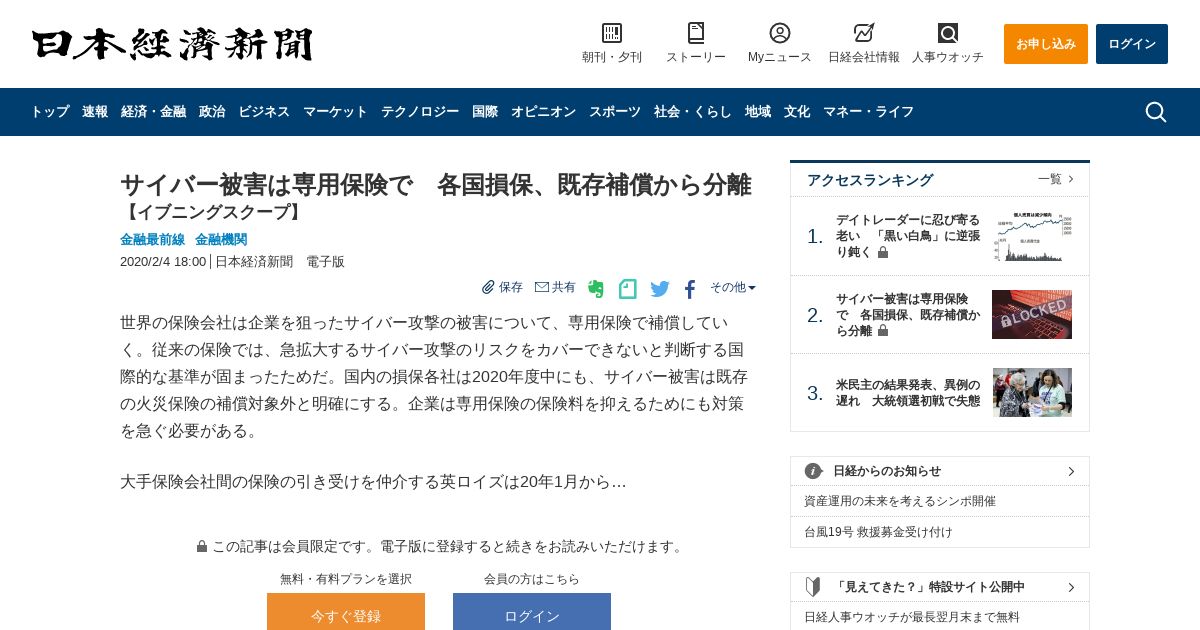Open the その他 share dropdown
Screen dimensions: 1200x630
pyautogui.click(x=733, y=287)
